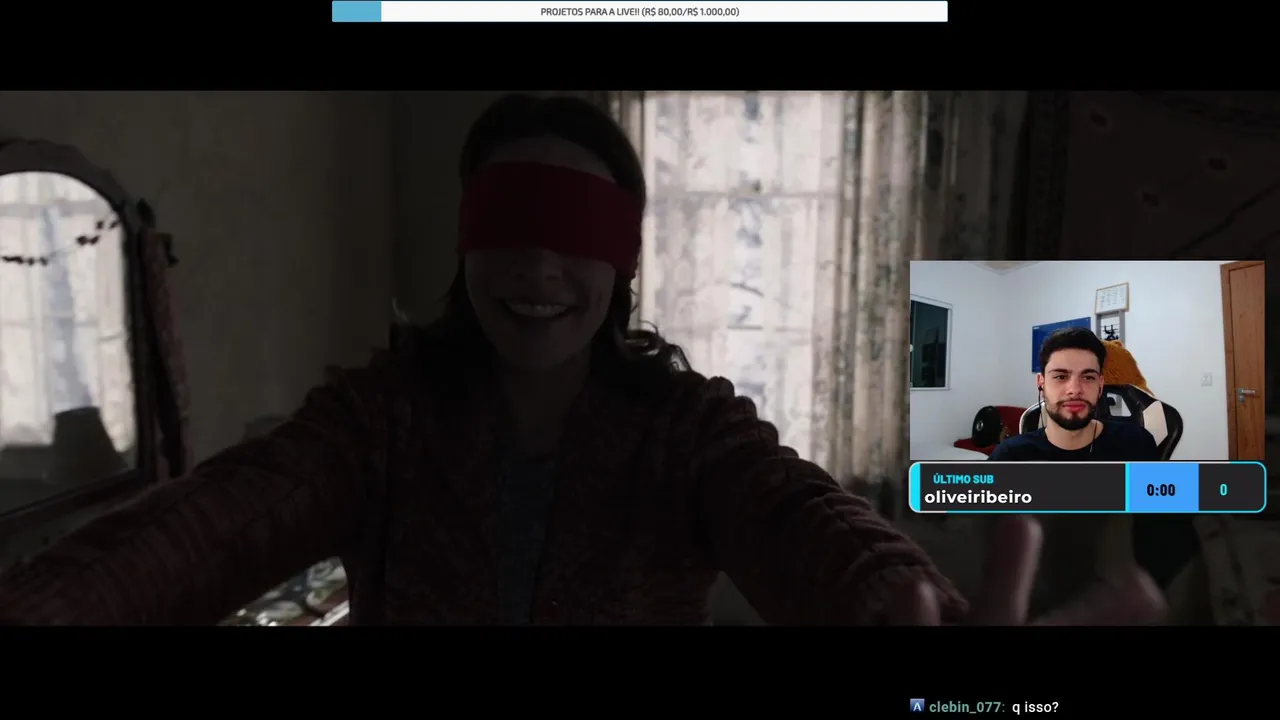Viewport: 1280px width, 720px height.
Task: Click the blue filled portion of goal bar
Action: (x=356, y=11)
